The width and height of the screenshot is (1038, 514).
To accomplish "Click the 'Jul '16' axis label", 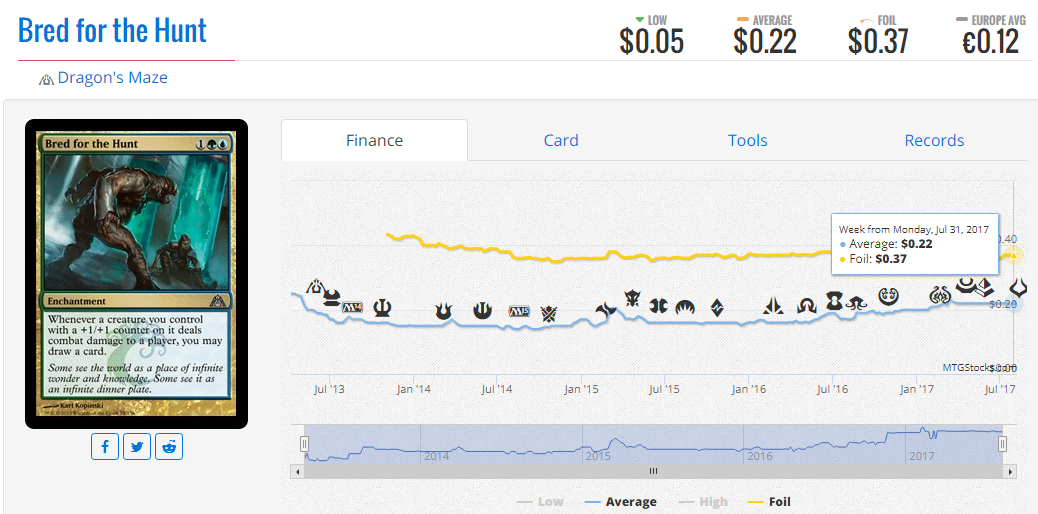I will [x=832, y=389].
